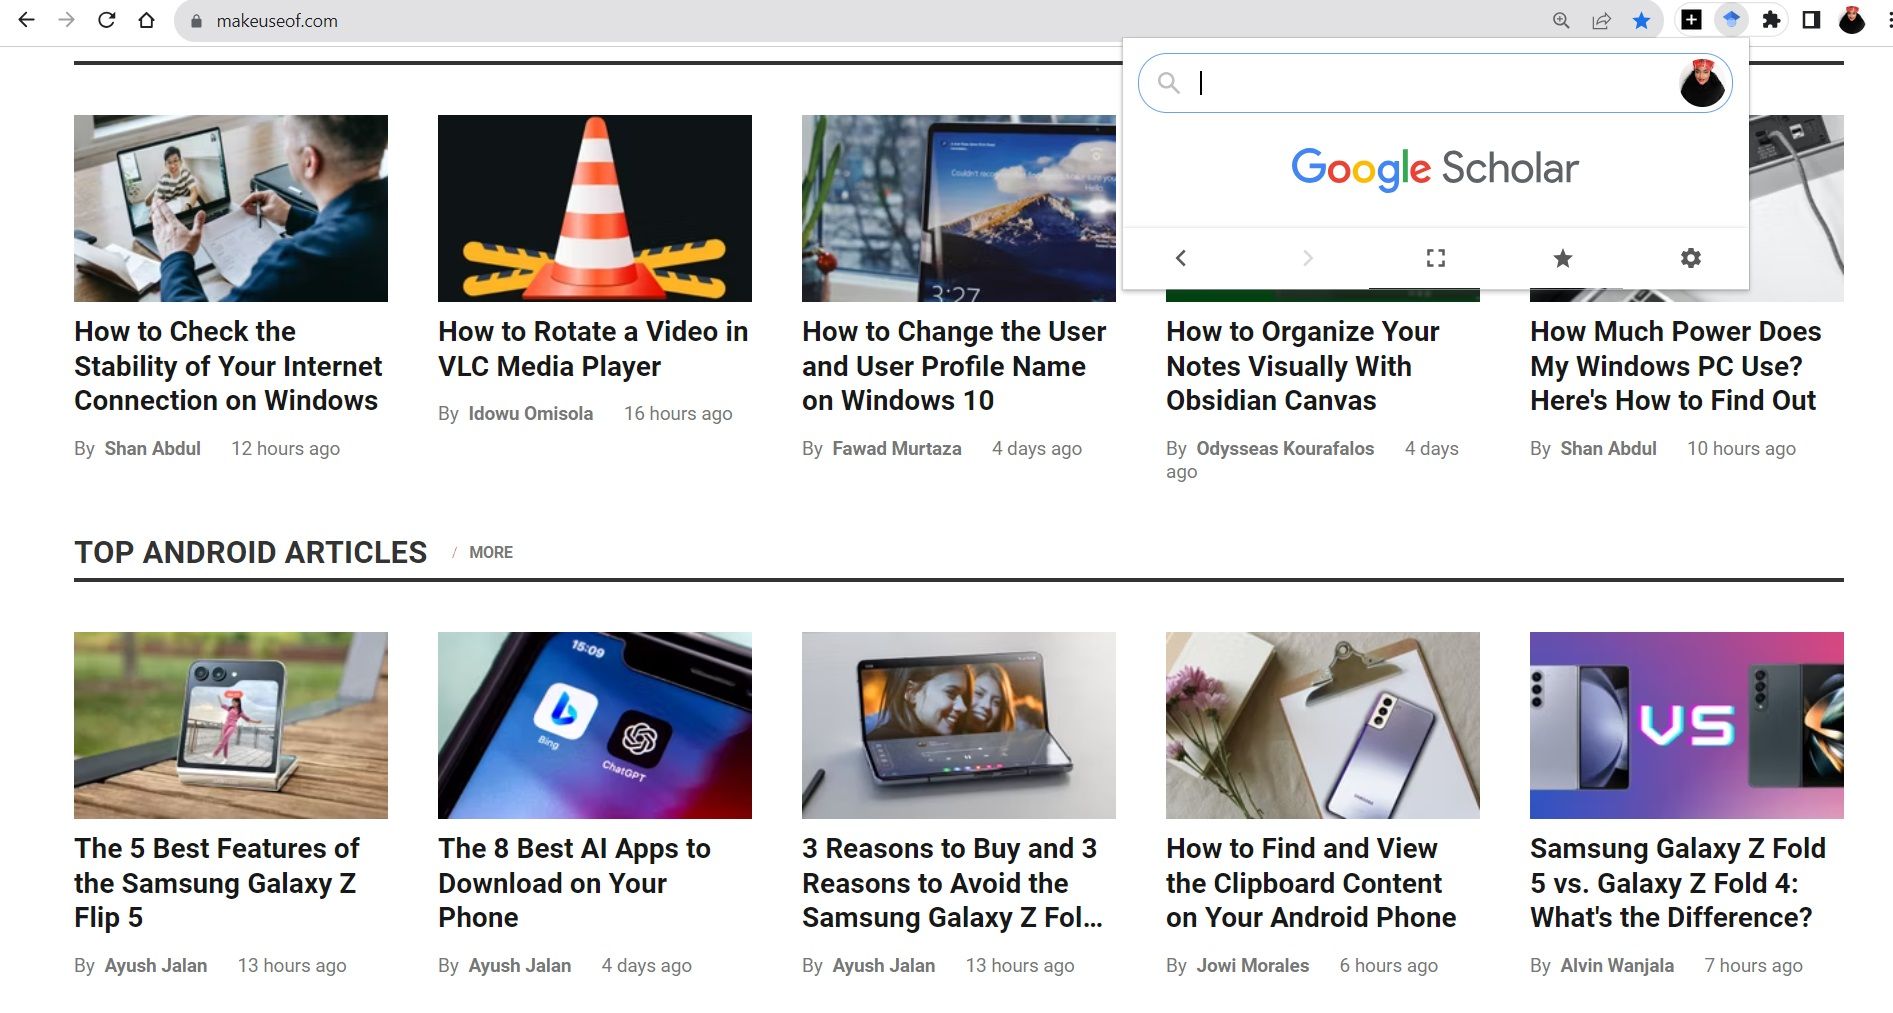Open the account avatar in Scholar popup
Image resolution: width=1893 pixels, height=1013 pixels.
coord(1702,83)
